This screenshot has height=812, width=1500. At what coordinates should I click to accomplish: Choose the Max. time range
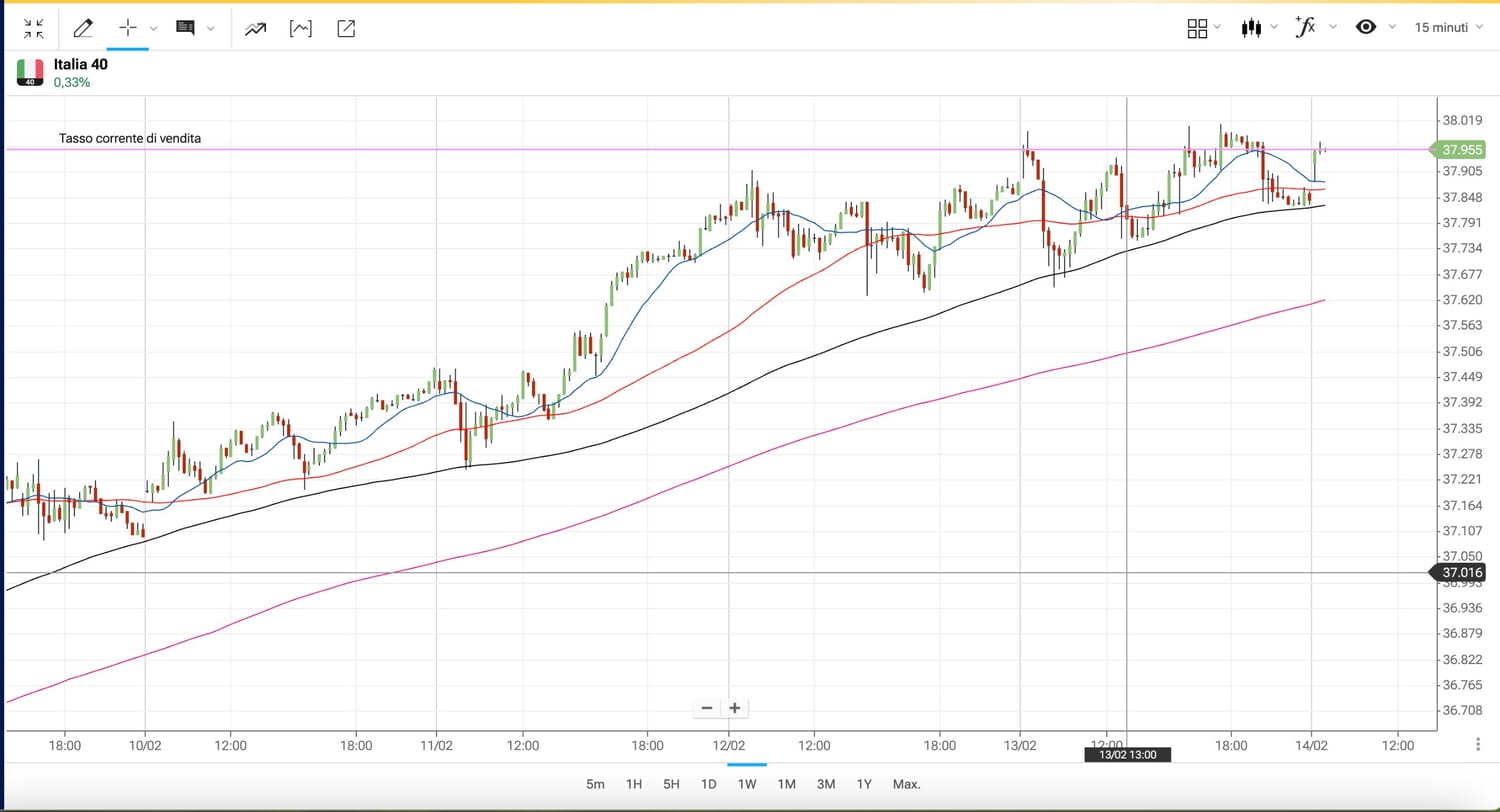pyautogui.click(x=906, y=784)
